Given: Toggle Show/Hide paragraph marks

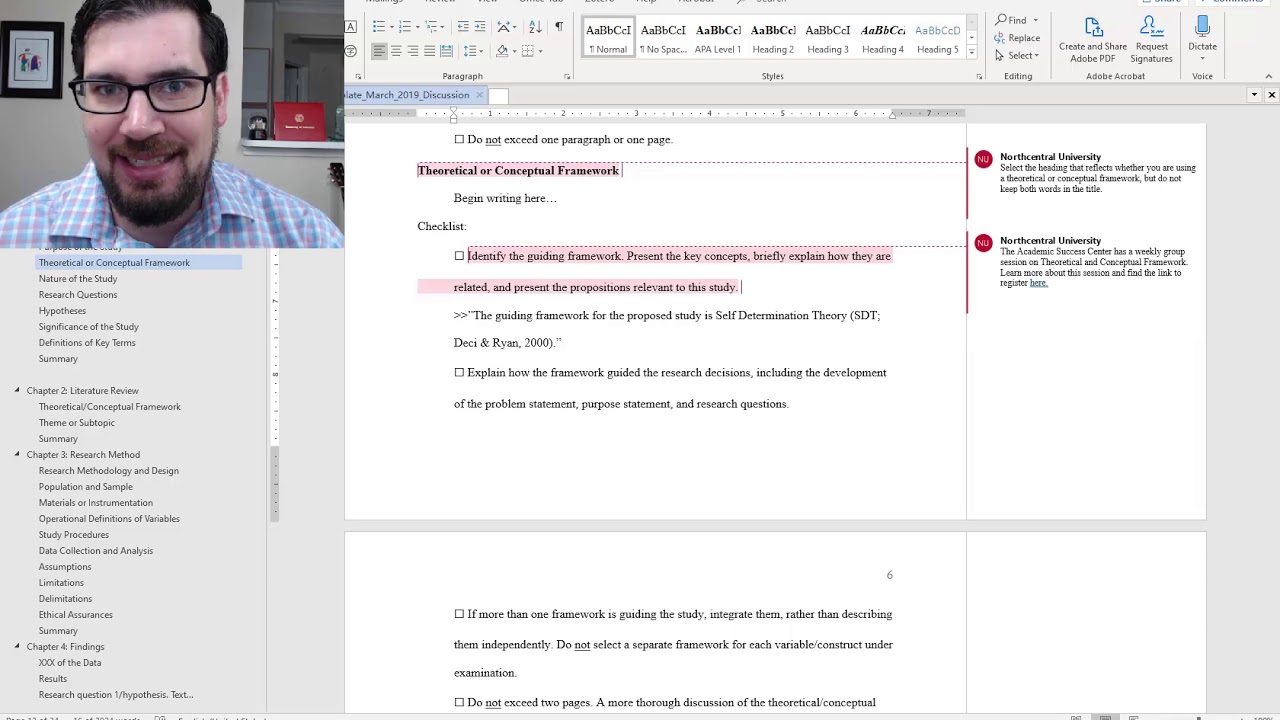Looking at the screenshot, I should (558, 26).
